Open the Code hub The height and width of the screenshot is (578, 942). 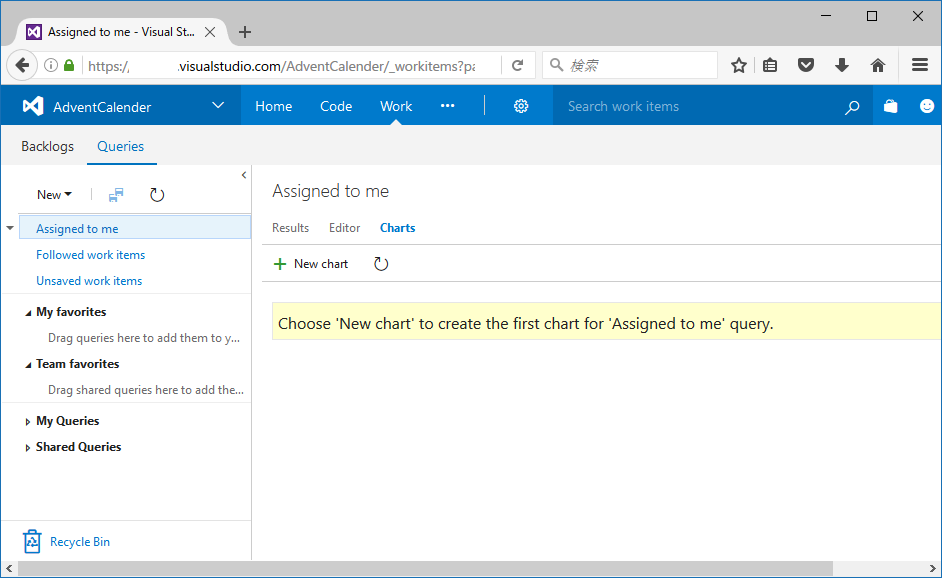[336, 106]
